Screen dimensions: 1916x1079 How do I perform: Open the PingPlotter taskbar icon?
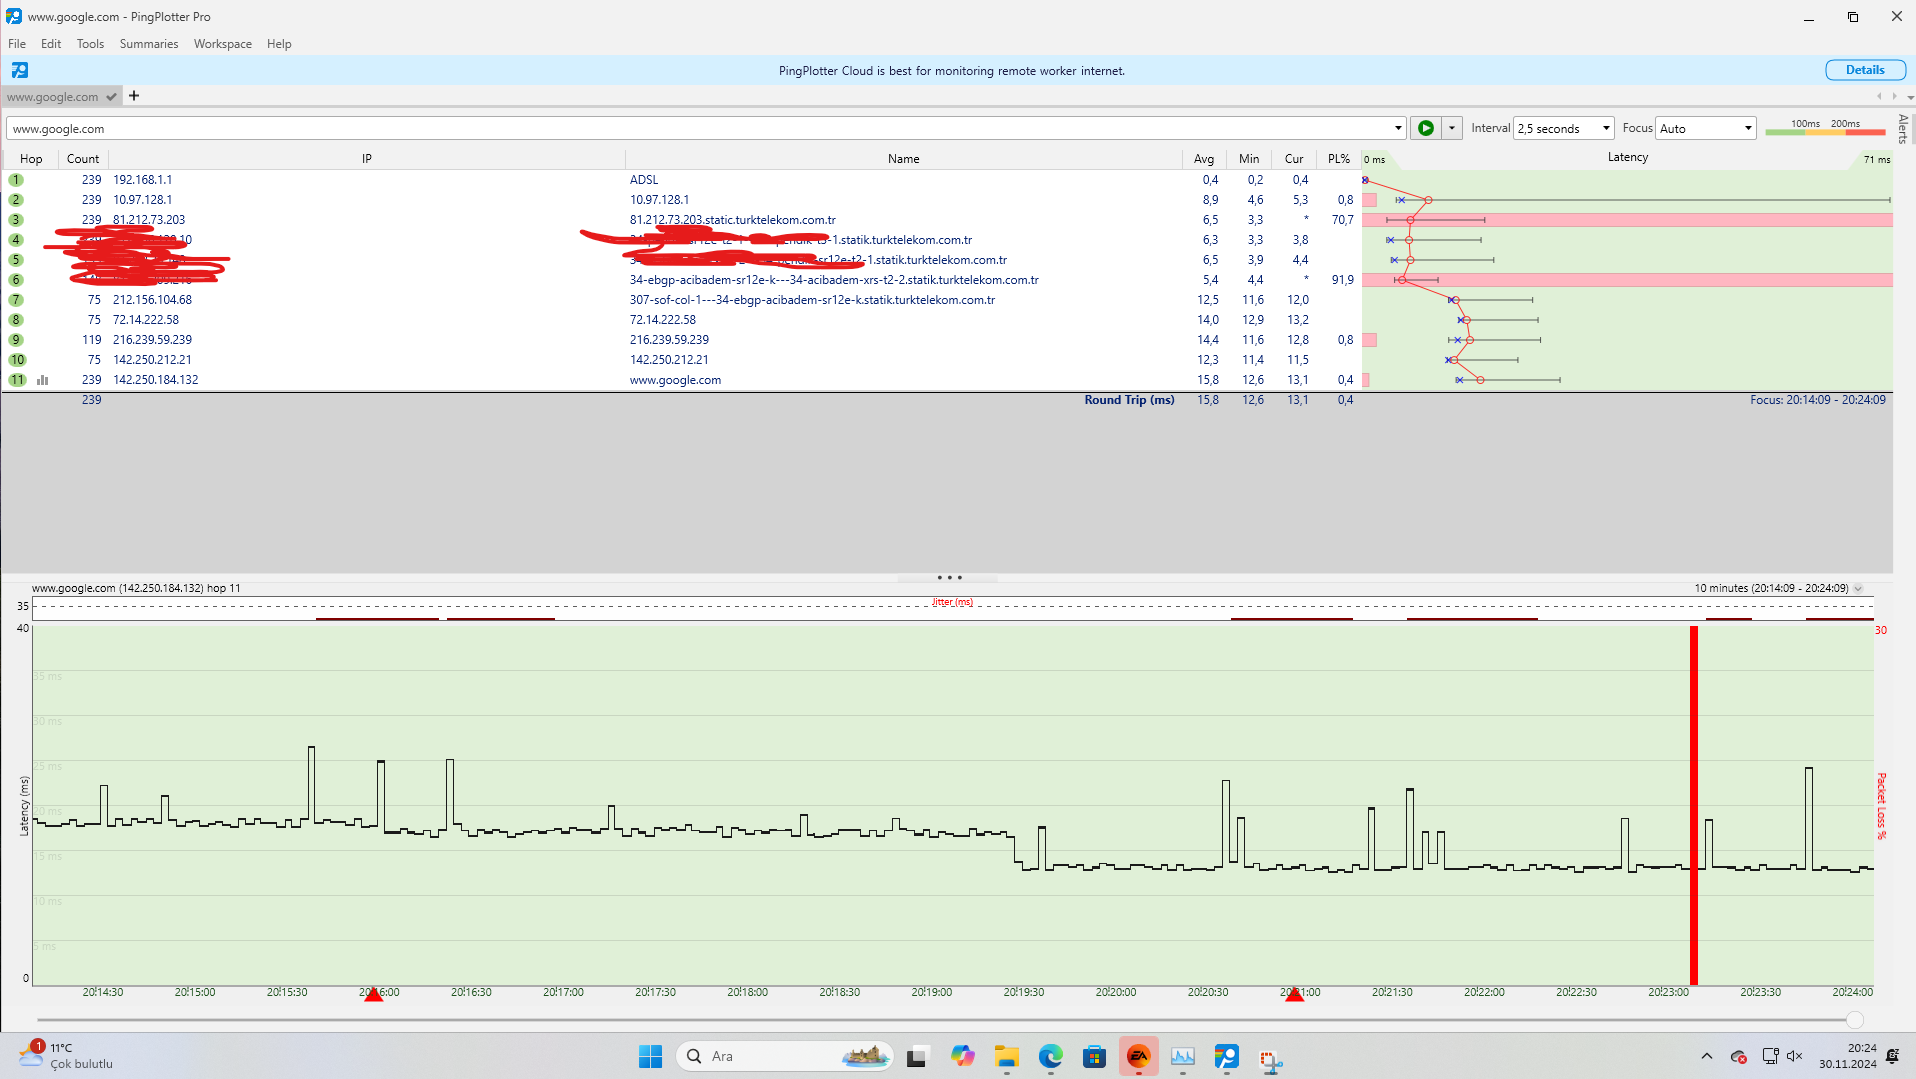pyautogui.click(x=1226, y=1057)
